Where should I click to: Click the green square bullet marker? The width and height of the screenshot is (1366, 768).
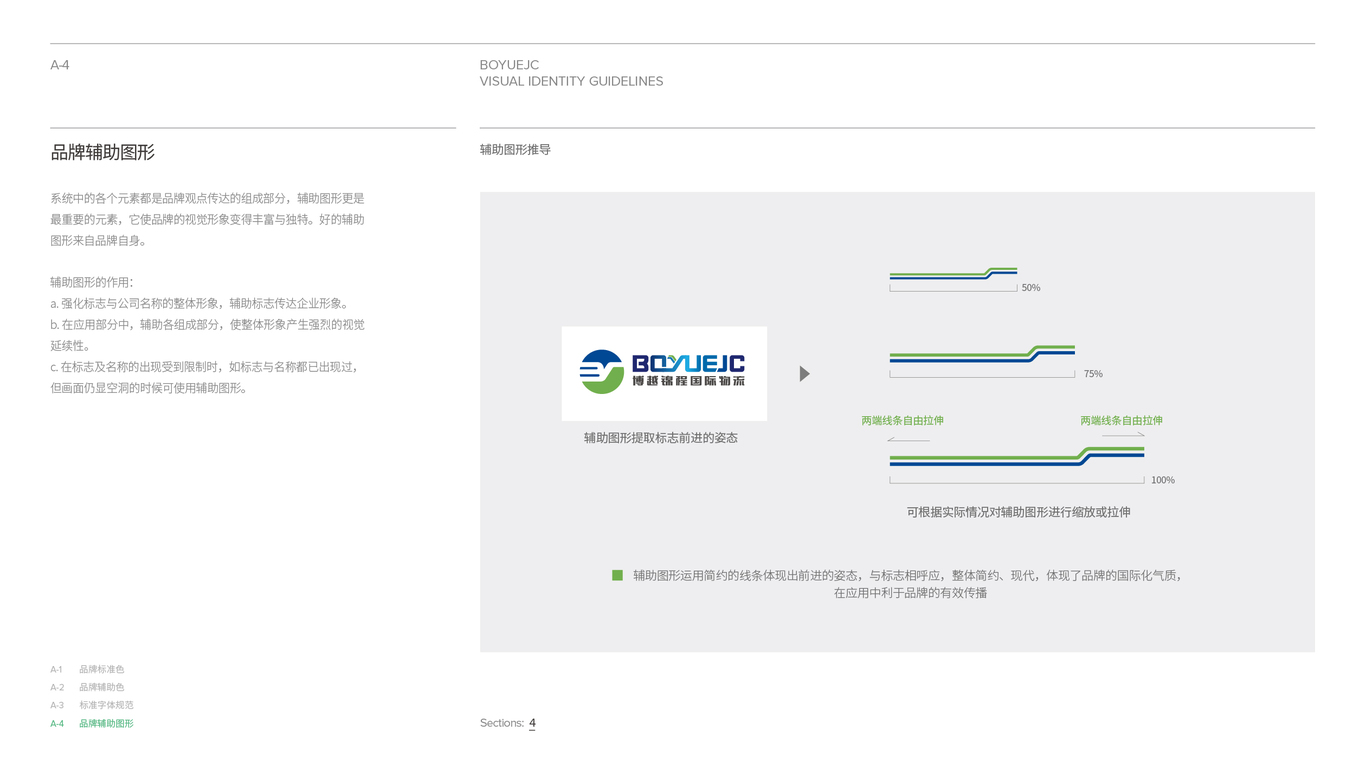pyautogui.click(x=617, y=575)
